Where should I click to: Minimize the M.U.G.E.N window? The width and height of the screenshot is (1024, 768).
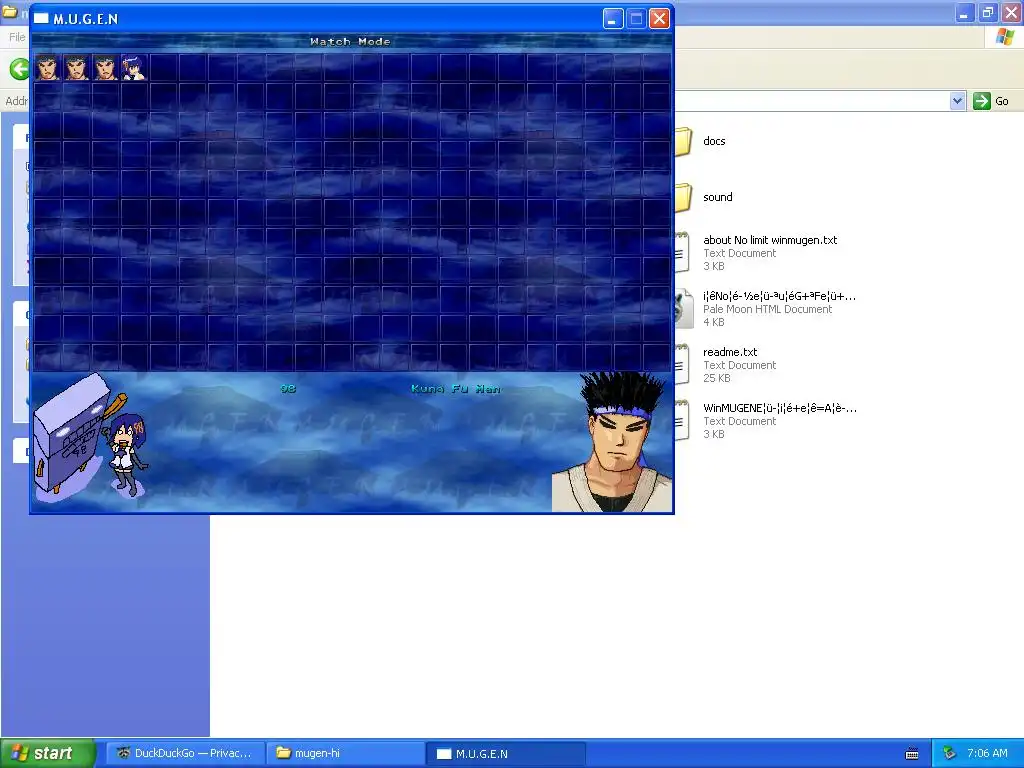click(613, 18)
